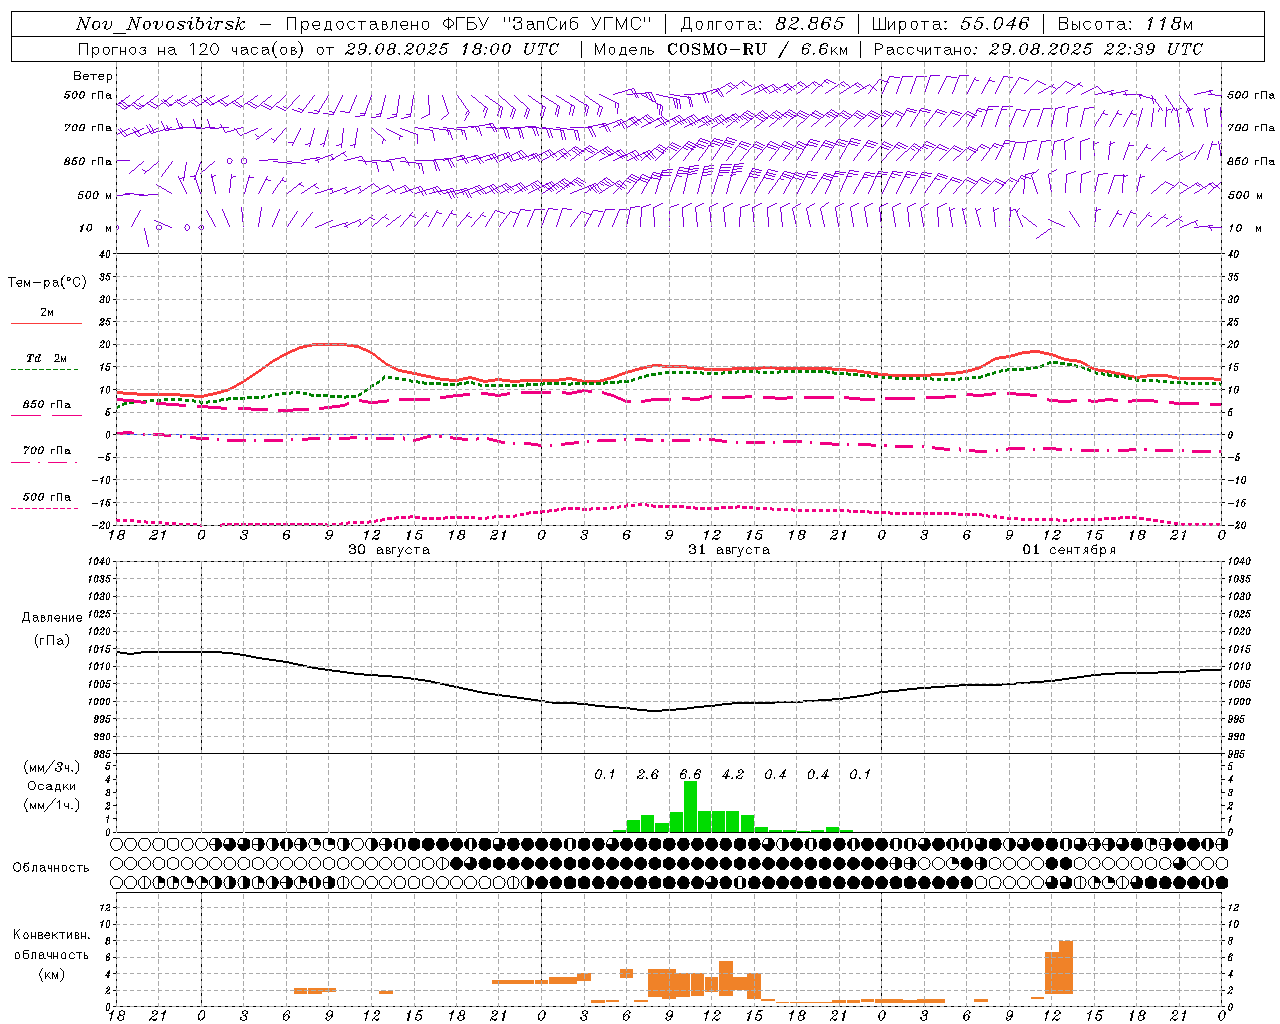This screenshot has width=1280, height=1024.
Task: Click the Nov_Novosibirsk station title
Action: point(161,24)
